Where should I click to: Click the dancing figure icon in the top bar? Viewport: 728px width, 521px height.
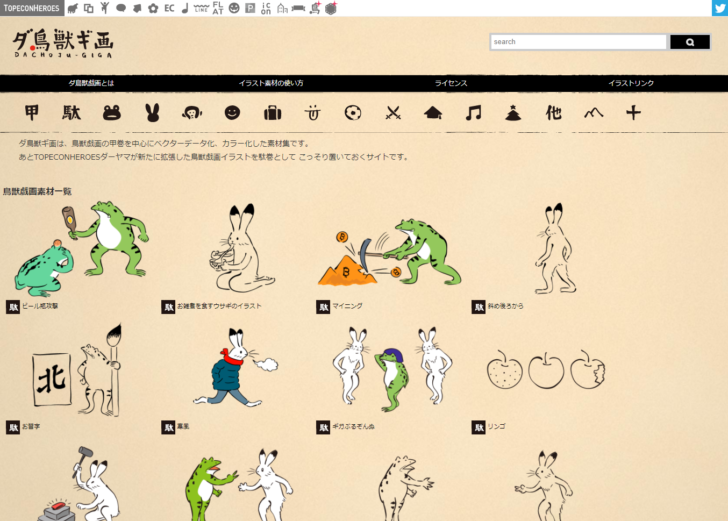(x=104, y=8)
